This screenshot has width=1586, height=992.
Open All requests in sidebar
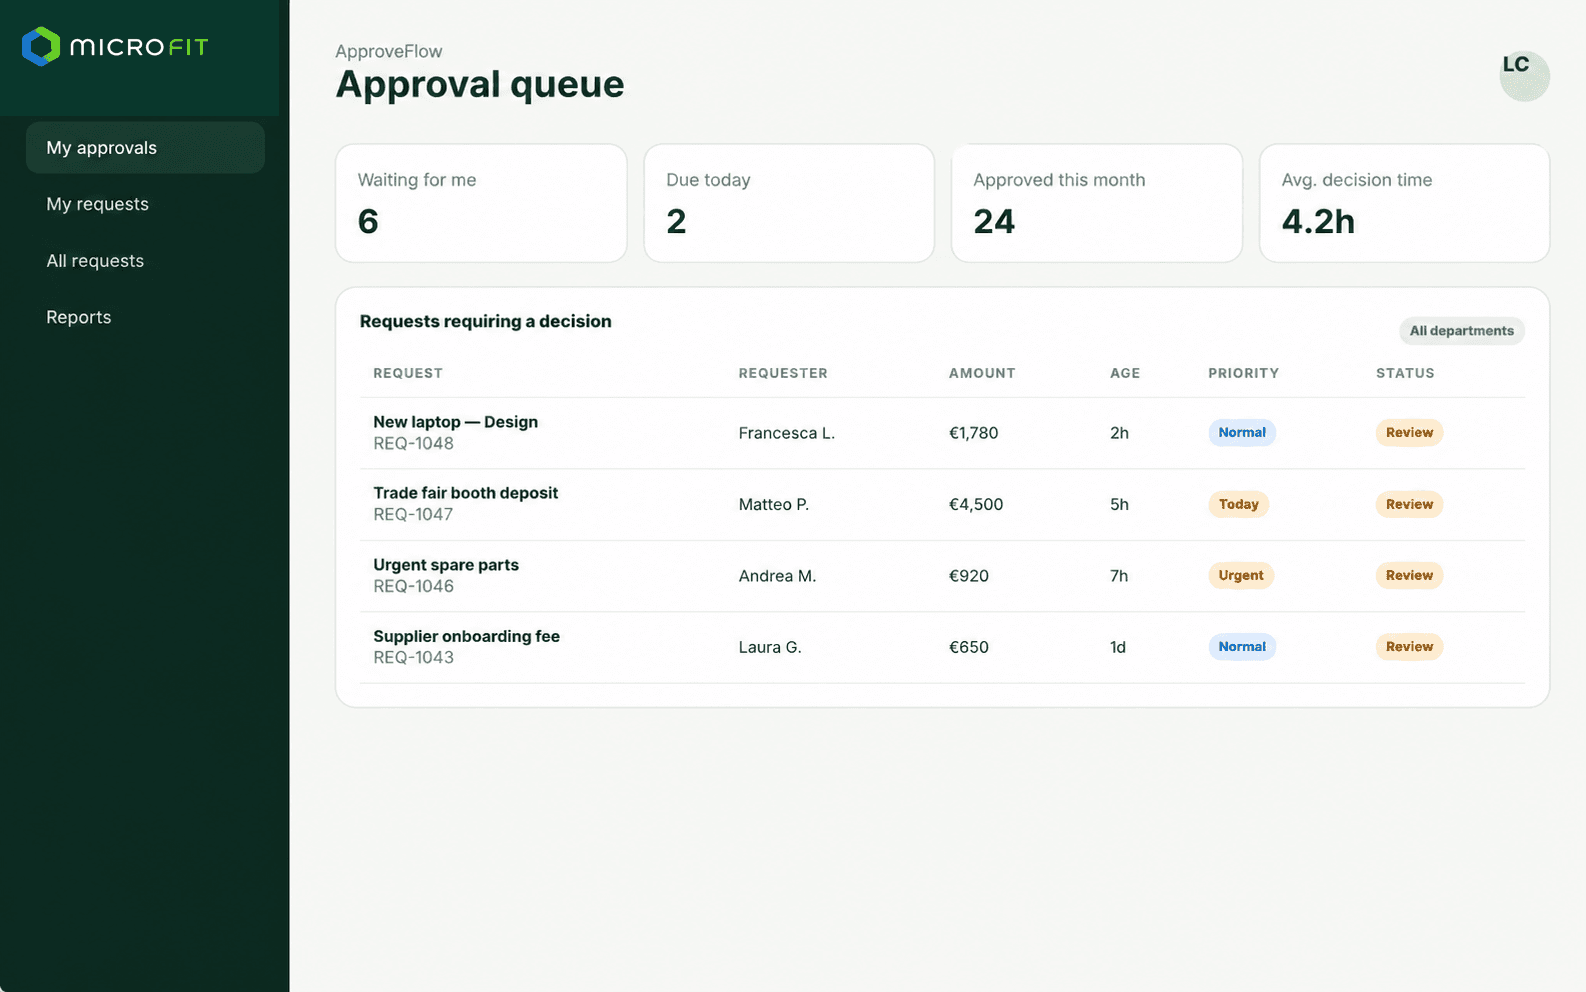click(95, 261)
